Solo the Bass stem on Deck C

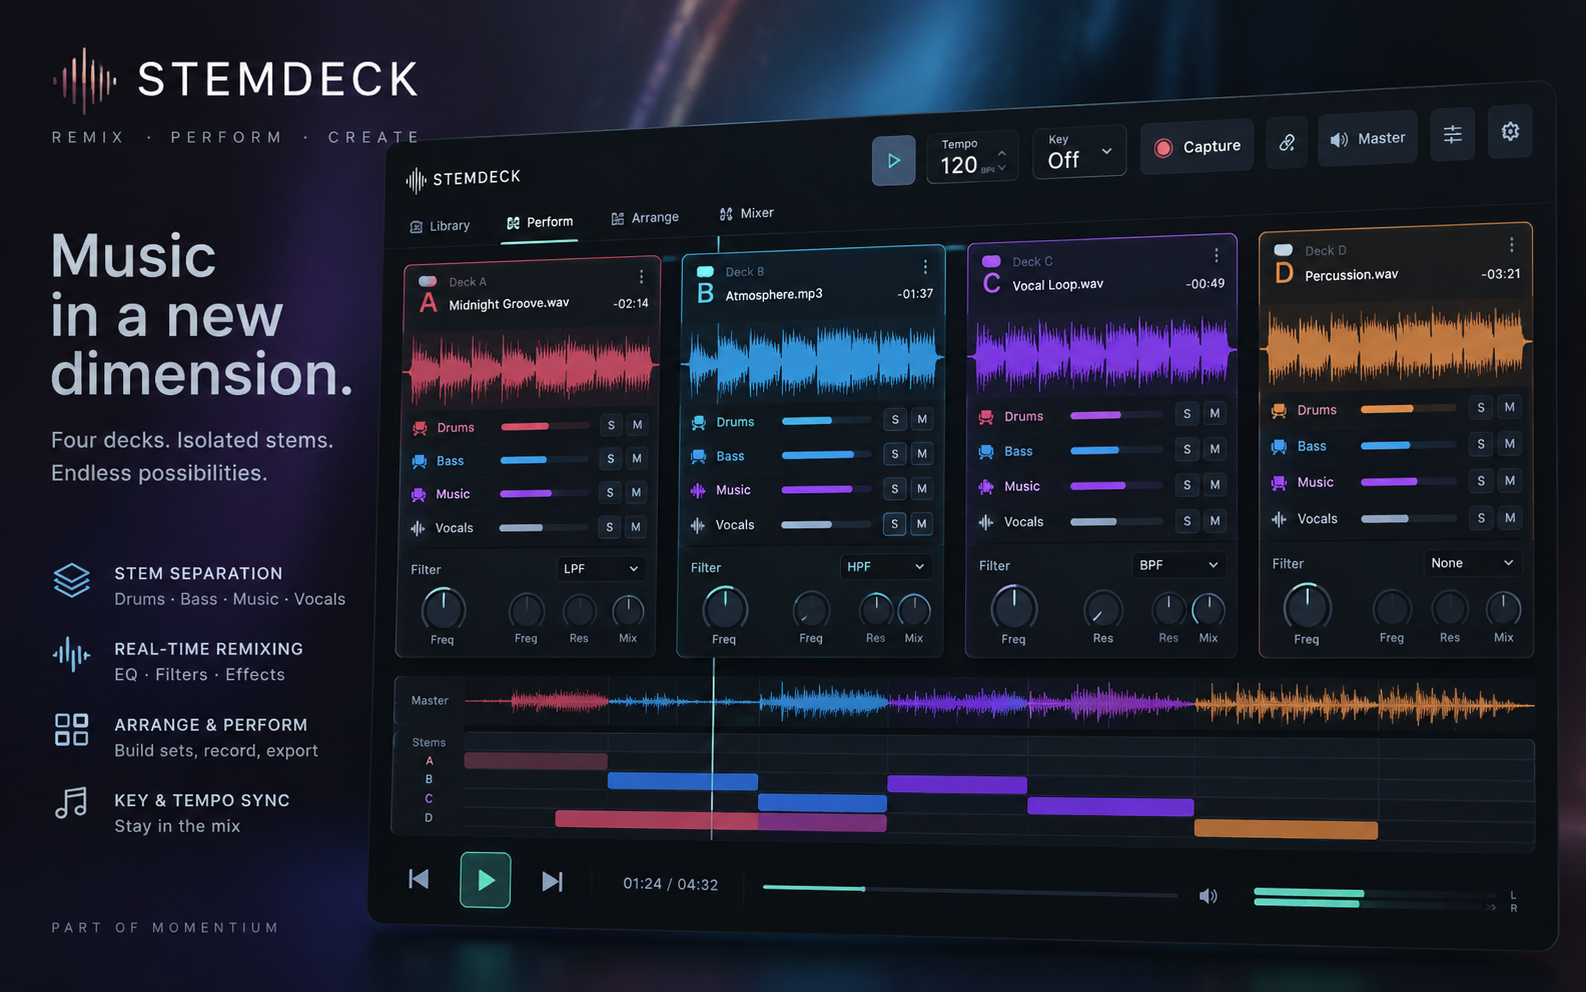click(1187, 449)
